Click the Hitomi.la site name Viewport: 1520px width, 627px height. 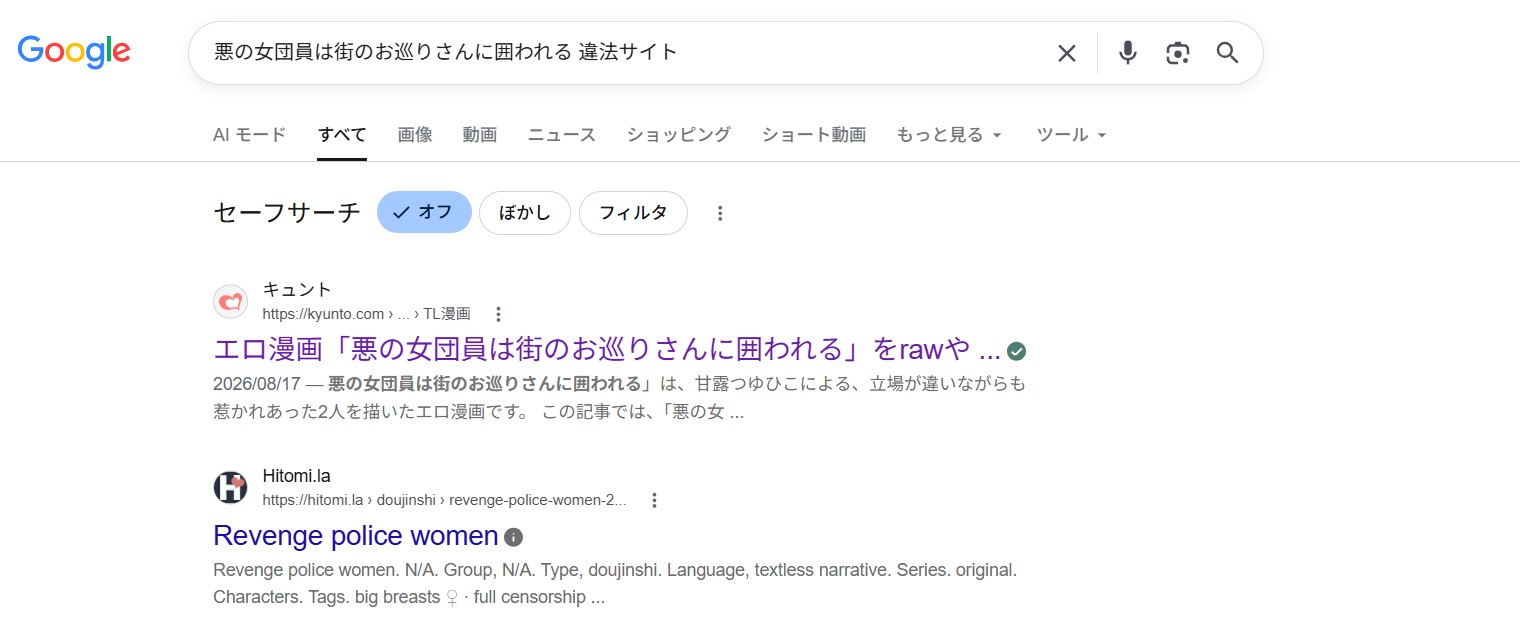(x=296, y=476)
